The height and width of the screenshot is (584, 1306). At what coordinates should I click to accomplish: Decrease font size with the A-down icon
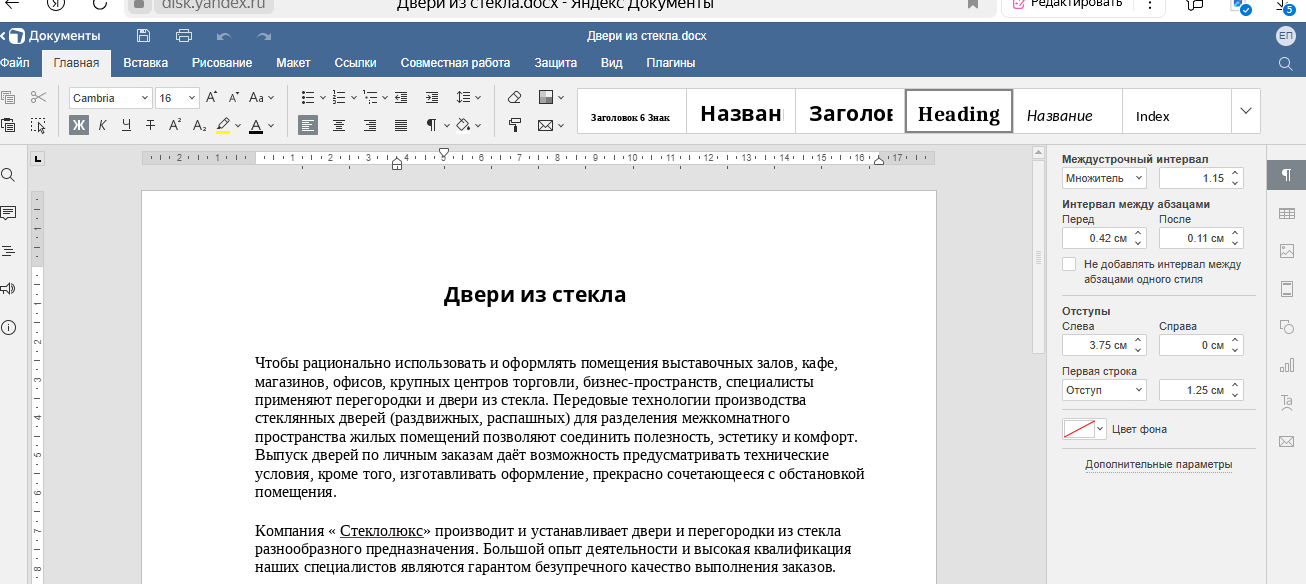(234, 97)
